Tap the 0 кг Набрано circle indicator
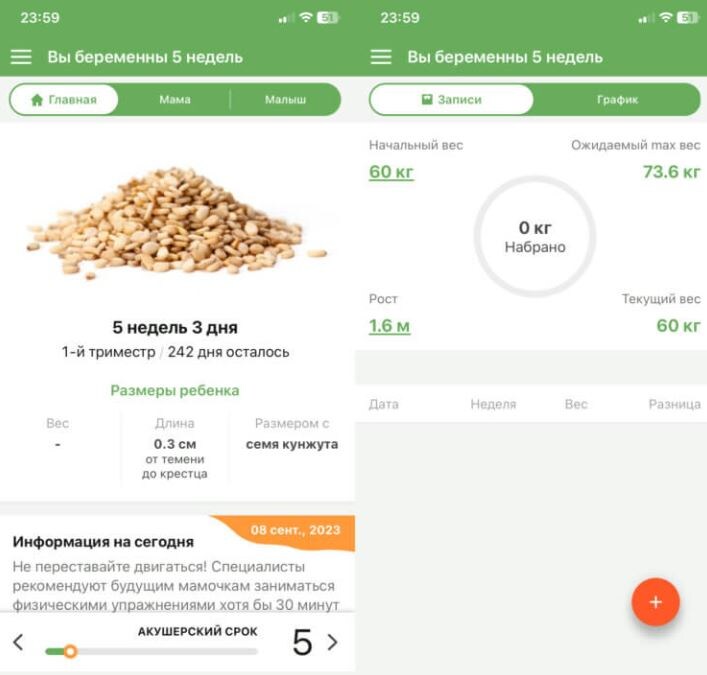Viewport: 707px width, 675px height. (x=535, y=236)
